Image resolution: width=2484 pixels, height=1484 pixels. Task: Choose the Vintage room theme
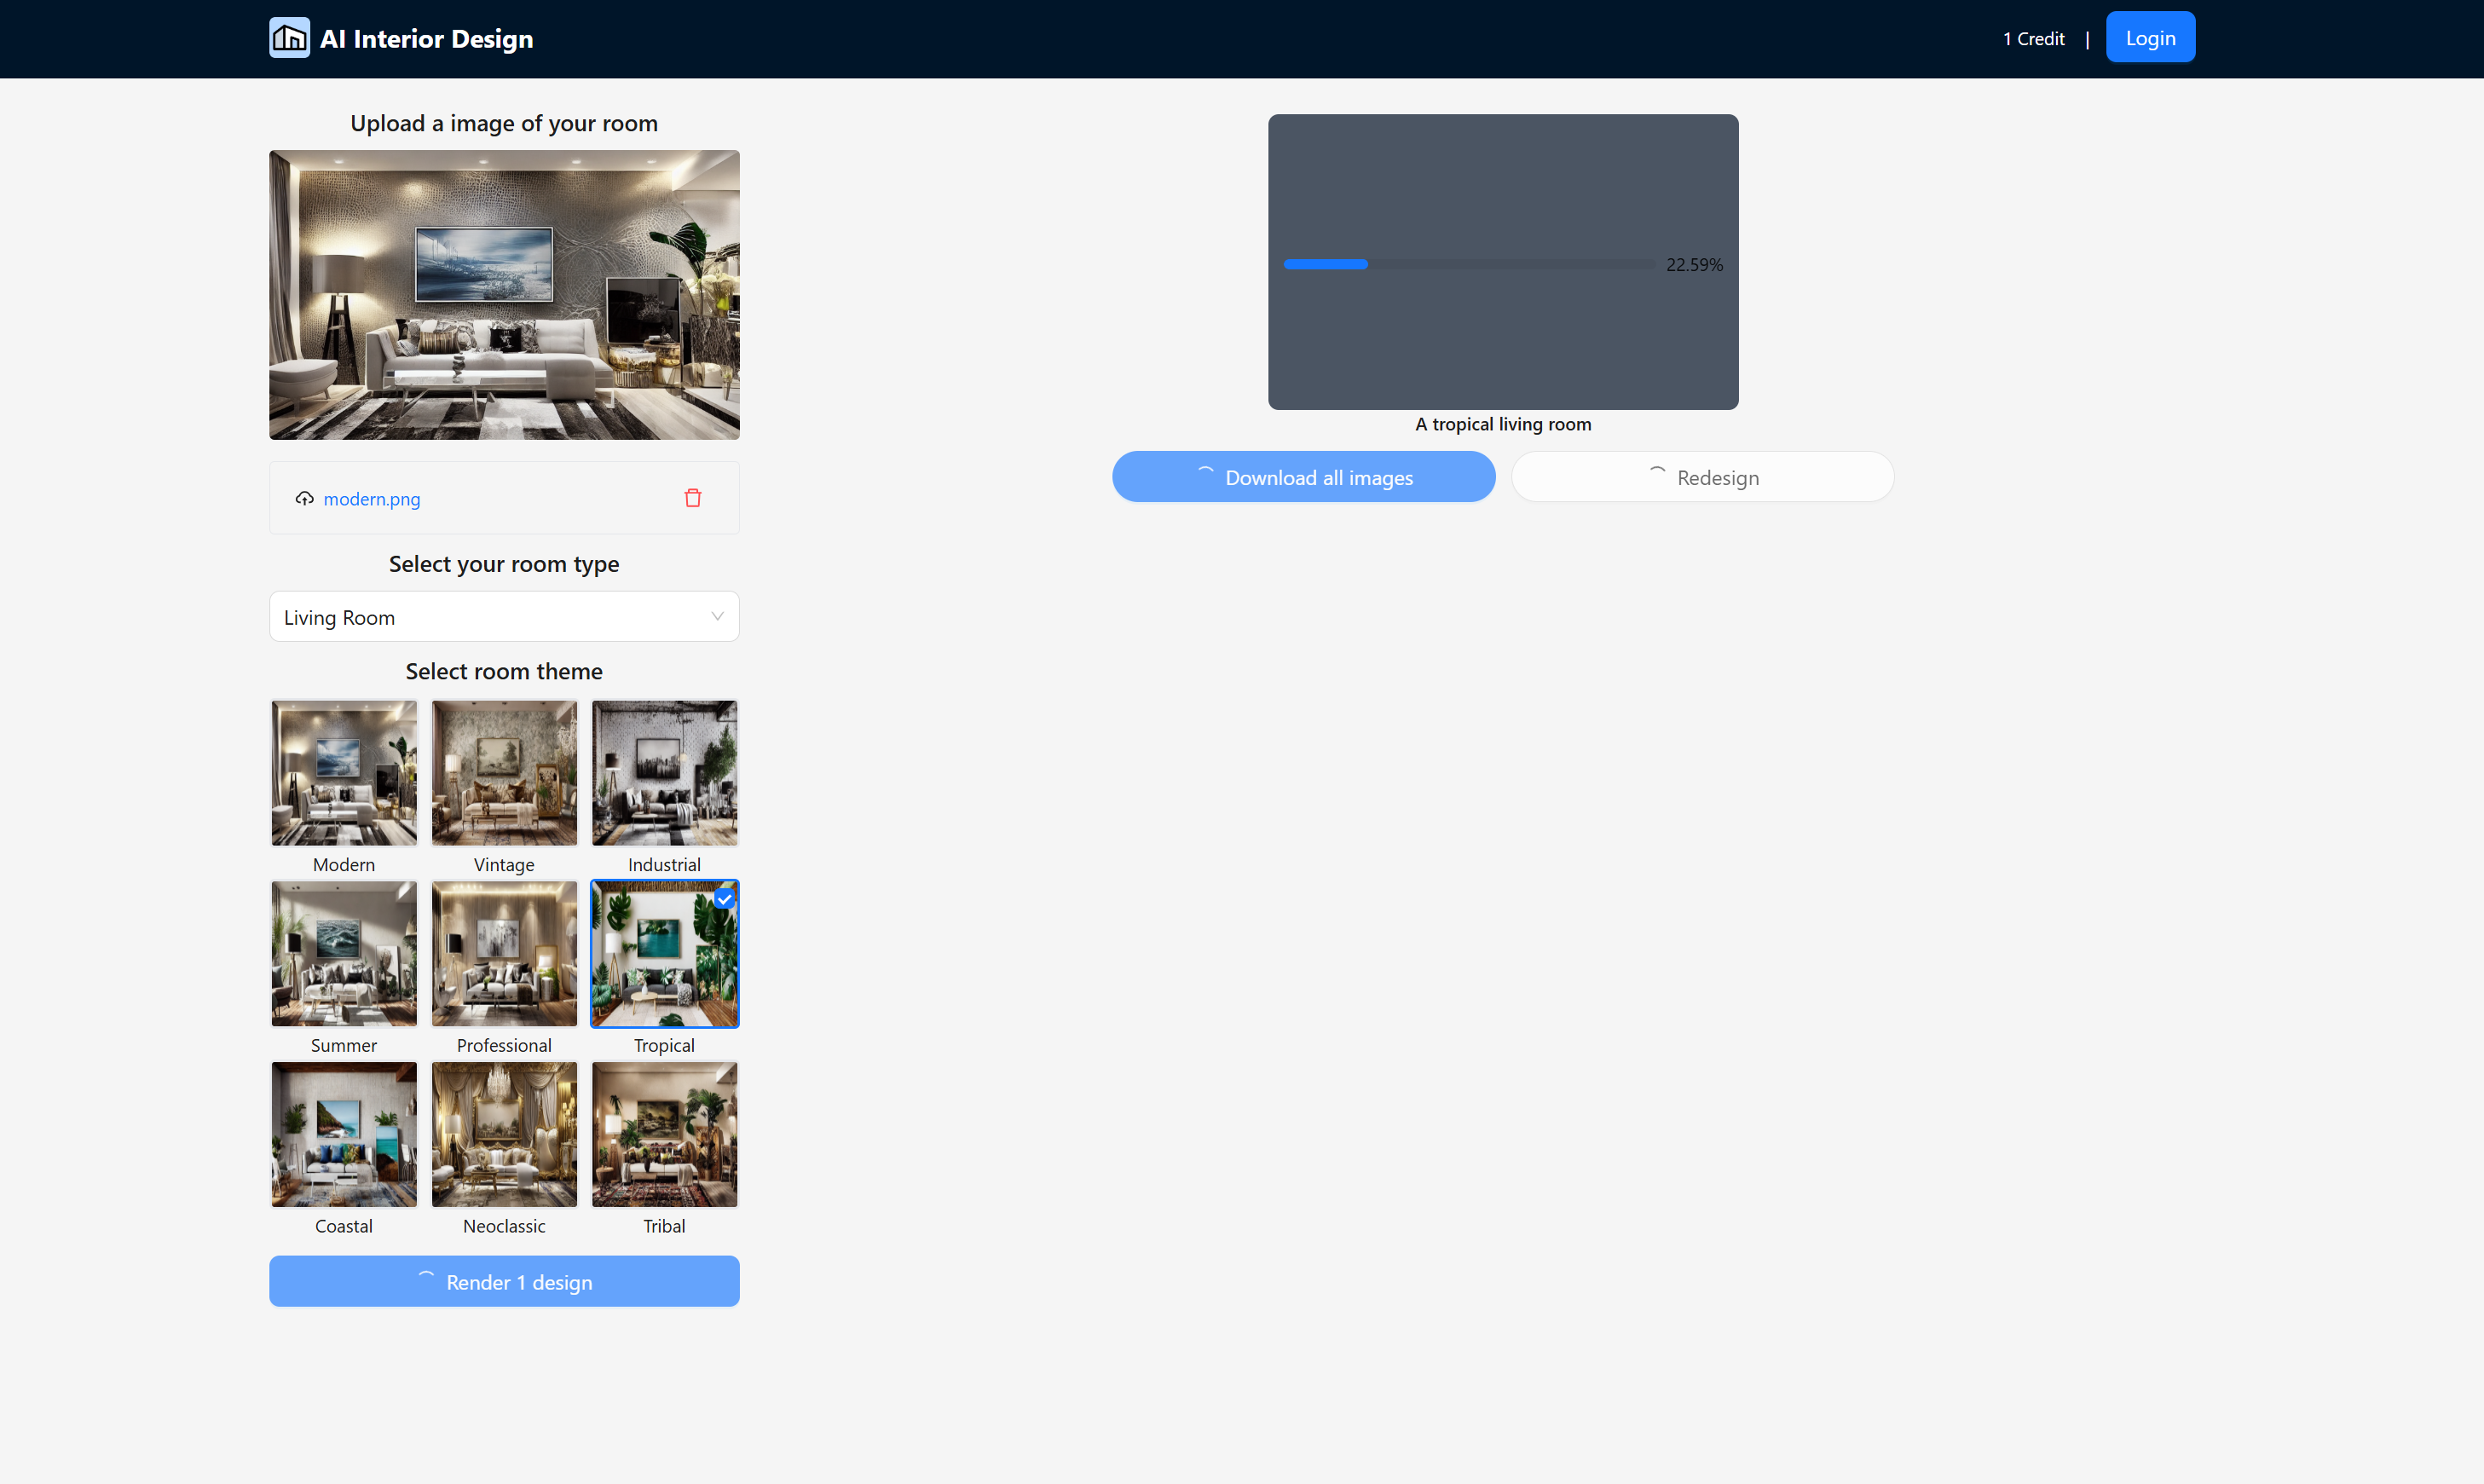point(504,773)
